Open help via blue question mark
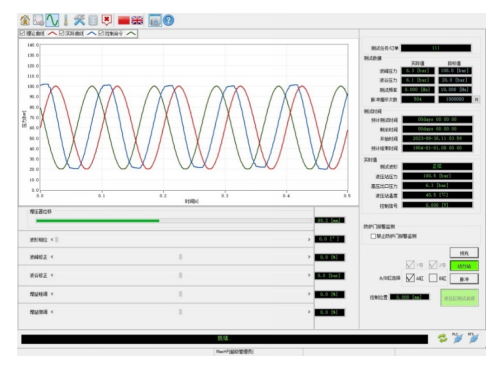500x371 pixels. tap(168, 20)
